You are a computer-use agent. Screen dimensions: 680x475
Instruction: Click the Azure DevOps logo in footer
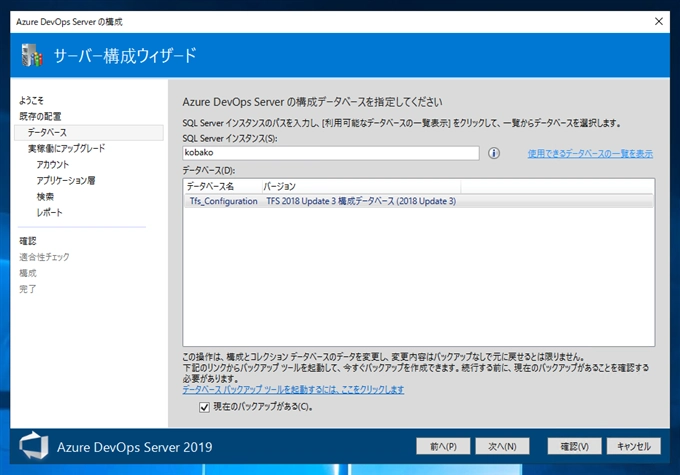tap(34, 446)
